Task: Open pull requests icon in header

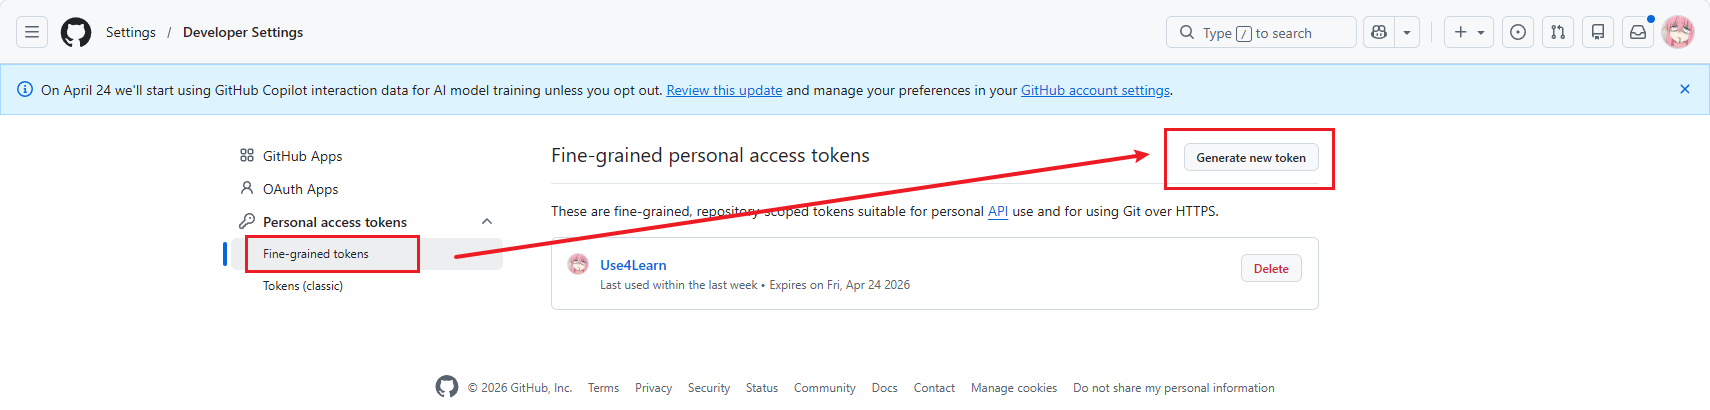Action: point(1558,32)
